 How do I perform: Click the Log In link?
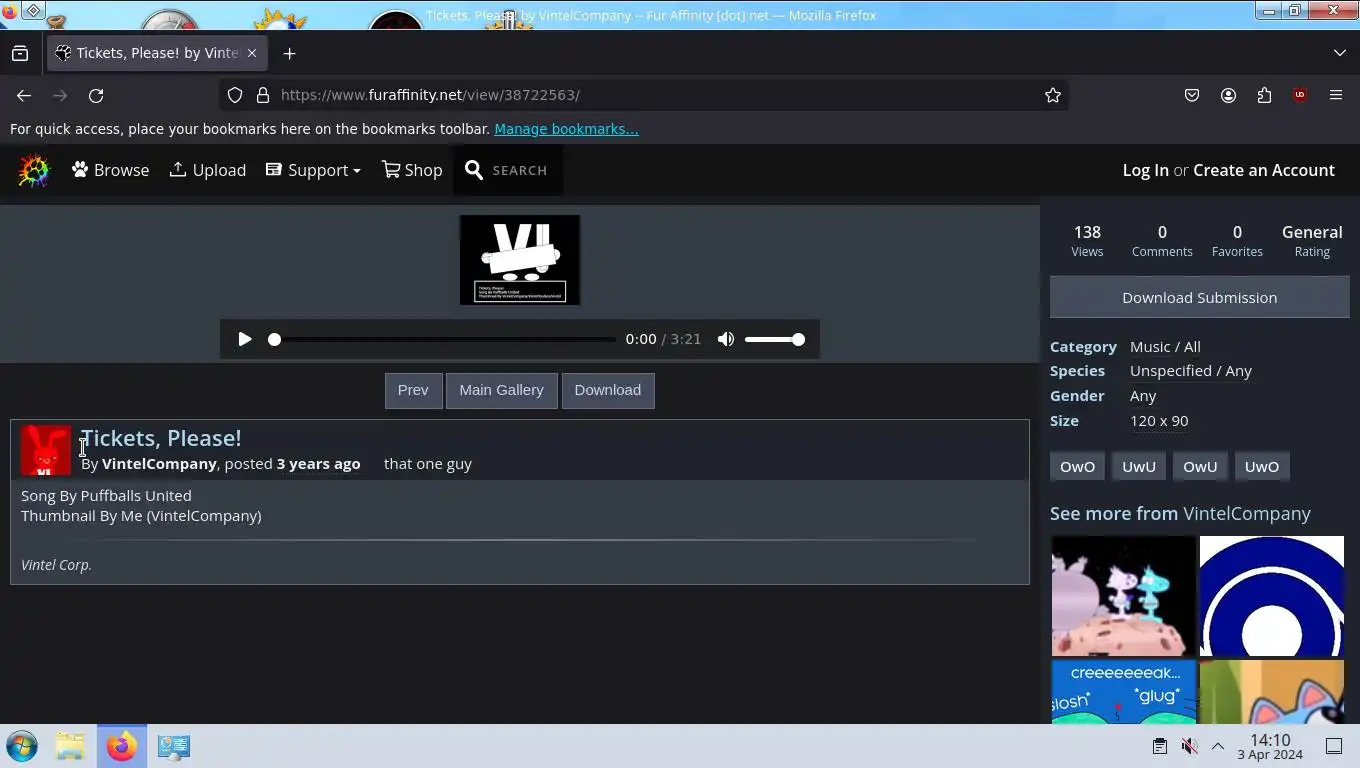(x=1145, y=170)
